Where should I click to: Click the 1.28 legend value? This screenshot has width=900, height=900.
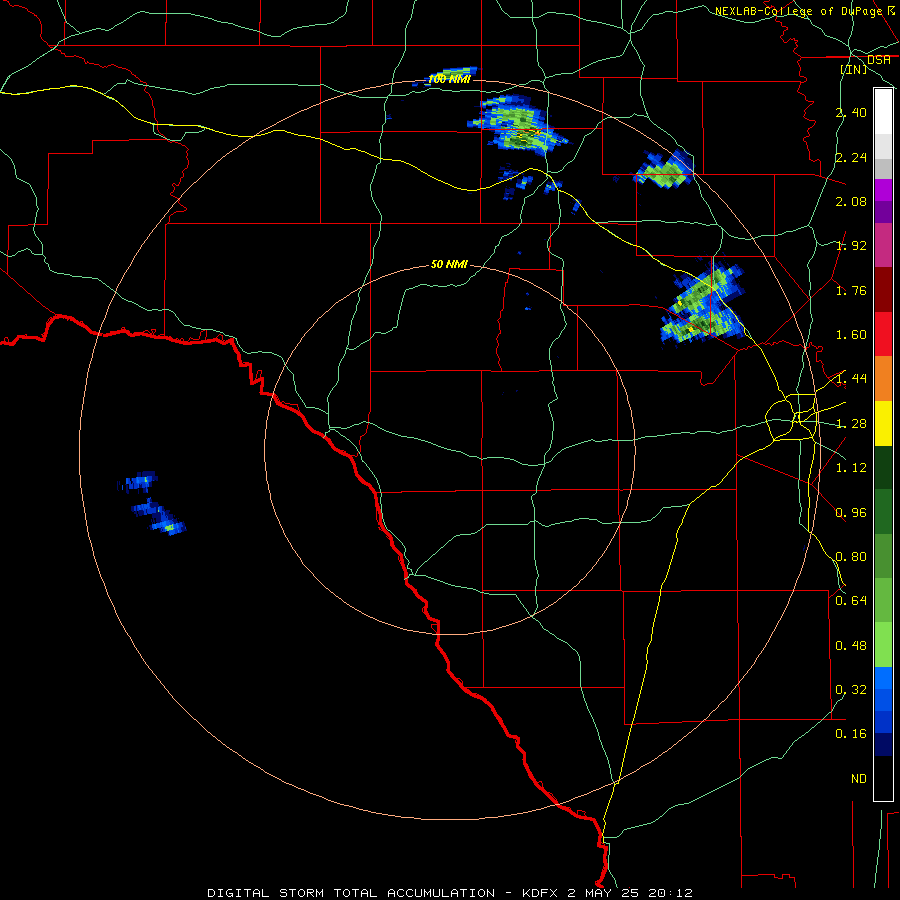(x=851, y=424)
